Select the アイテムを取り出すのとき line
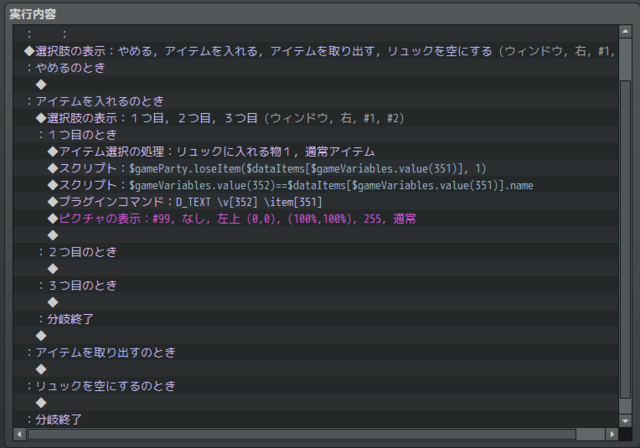 pos(316,352)
